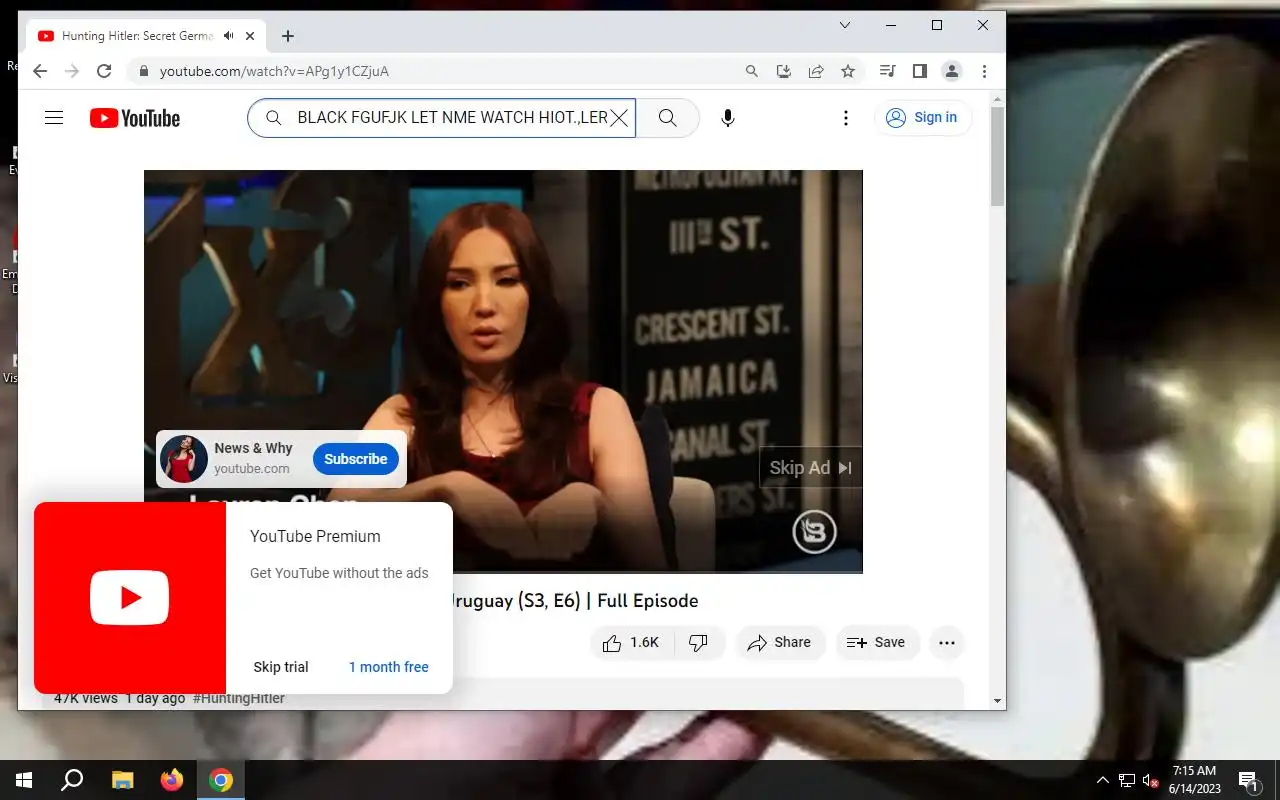Open the taskbar clock and date

(x=1195, y=780)
